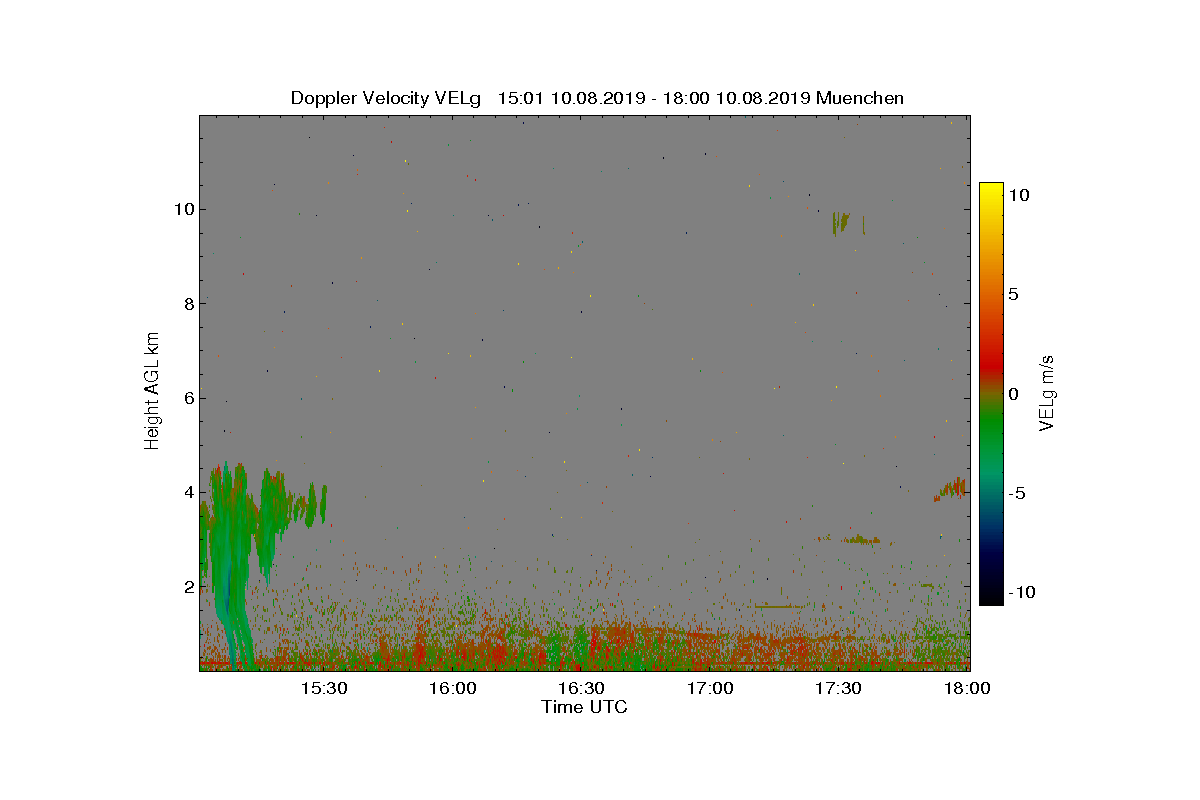
Task: Click the "Height AGL km" axis label
Action: click(x=152, y=391)
